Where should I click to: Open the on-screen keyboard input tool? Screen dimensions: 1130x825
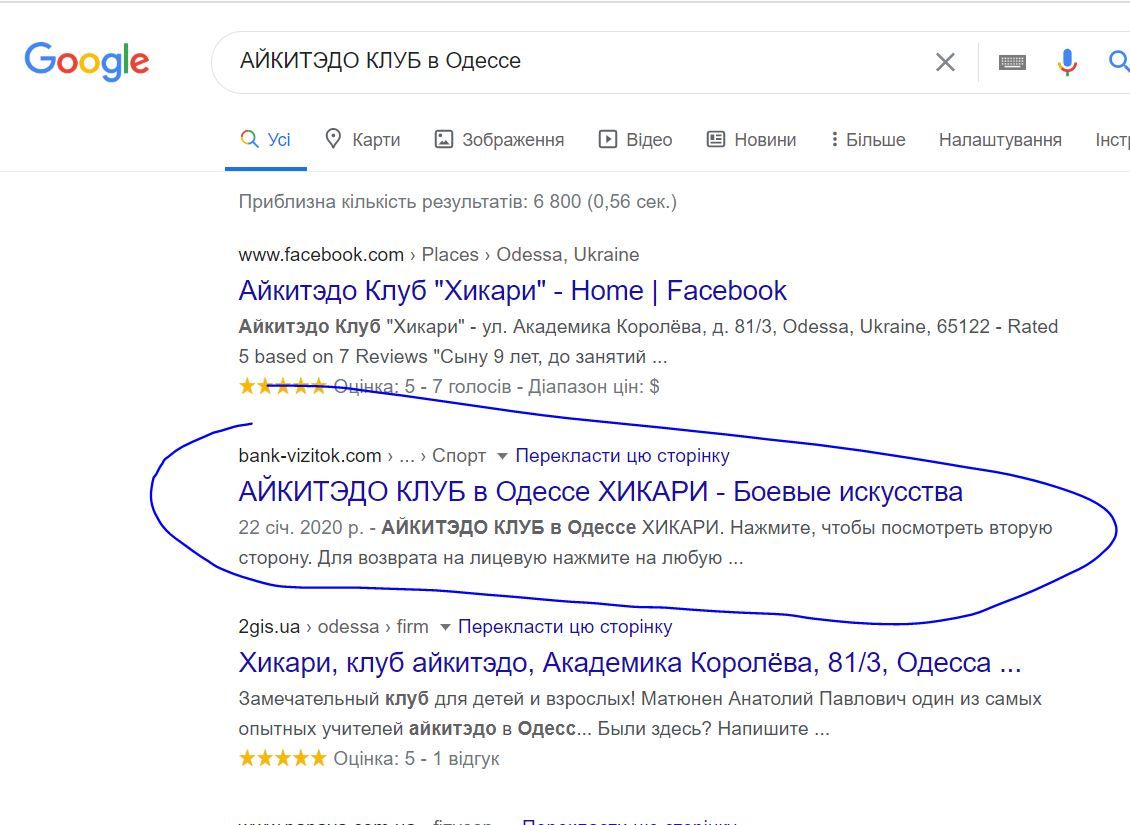tap(1012, 62)
